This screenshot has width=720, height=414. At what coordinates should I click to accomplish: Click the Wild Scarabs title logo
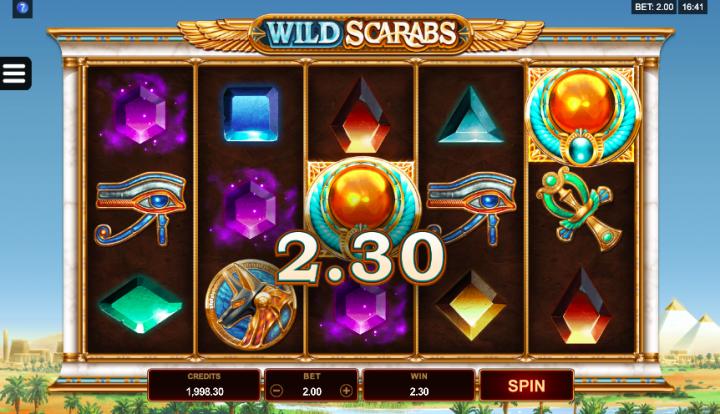361,34
